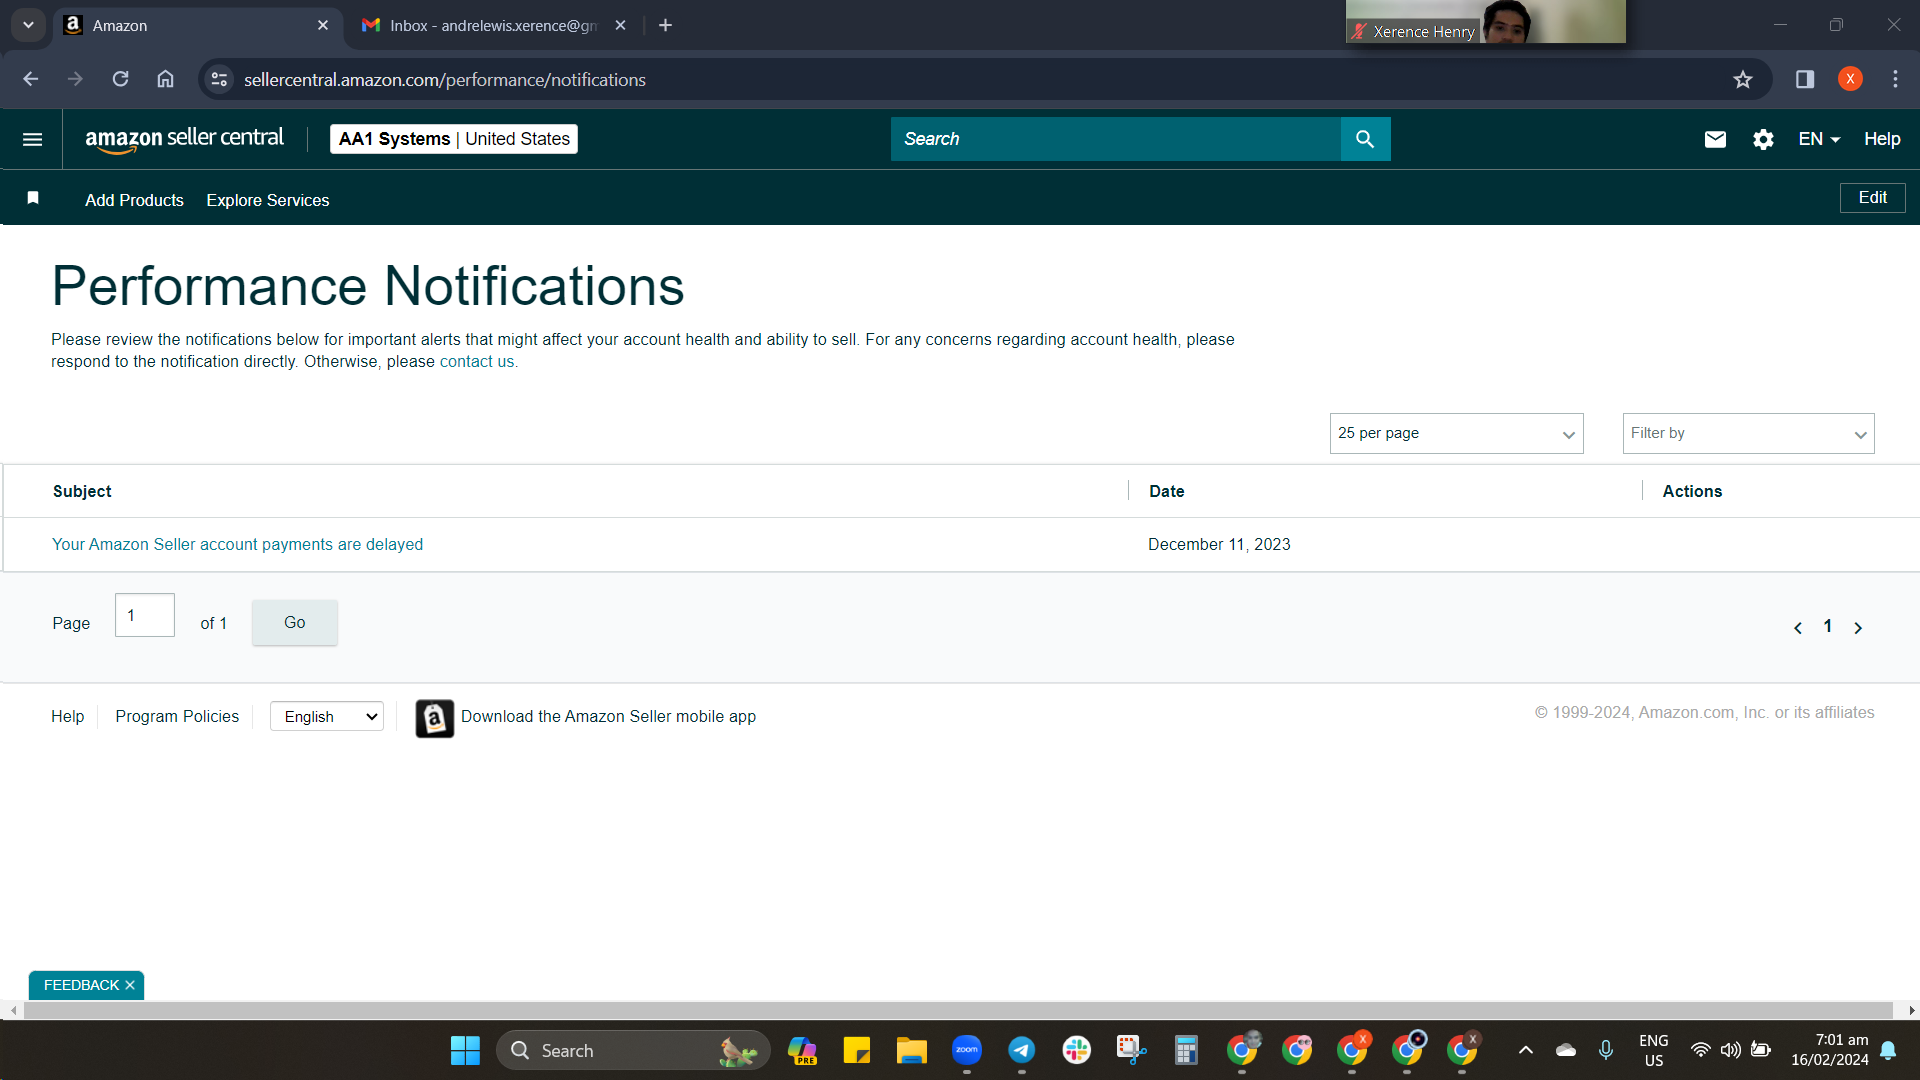Go to the next notifications page
The image size is (1920, 1080).
point(1858,628)
